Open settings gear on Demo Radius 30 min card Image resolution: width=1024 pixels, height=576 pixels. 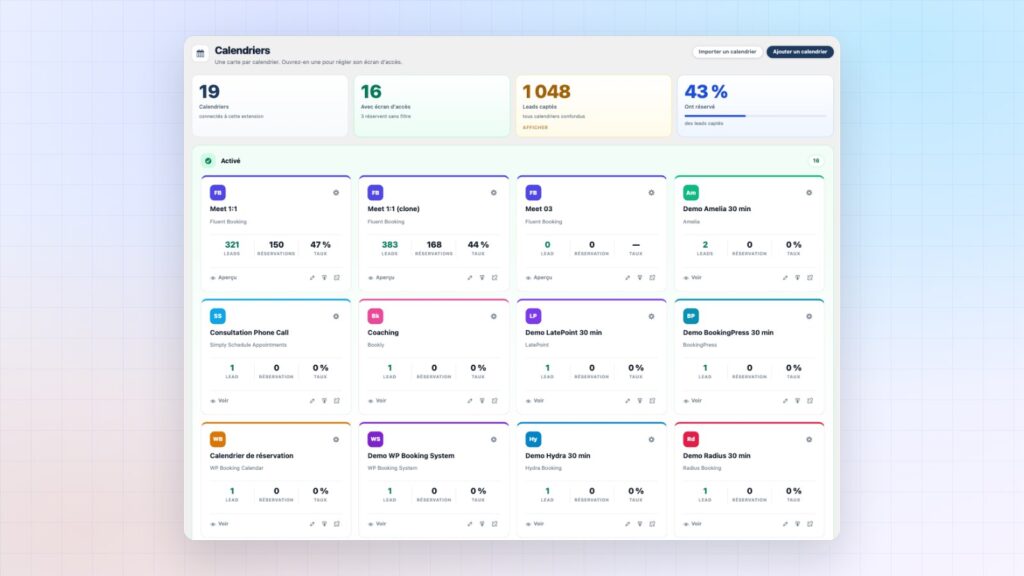click(809, 440)
